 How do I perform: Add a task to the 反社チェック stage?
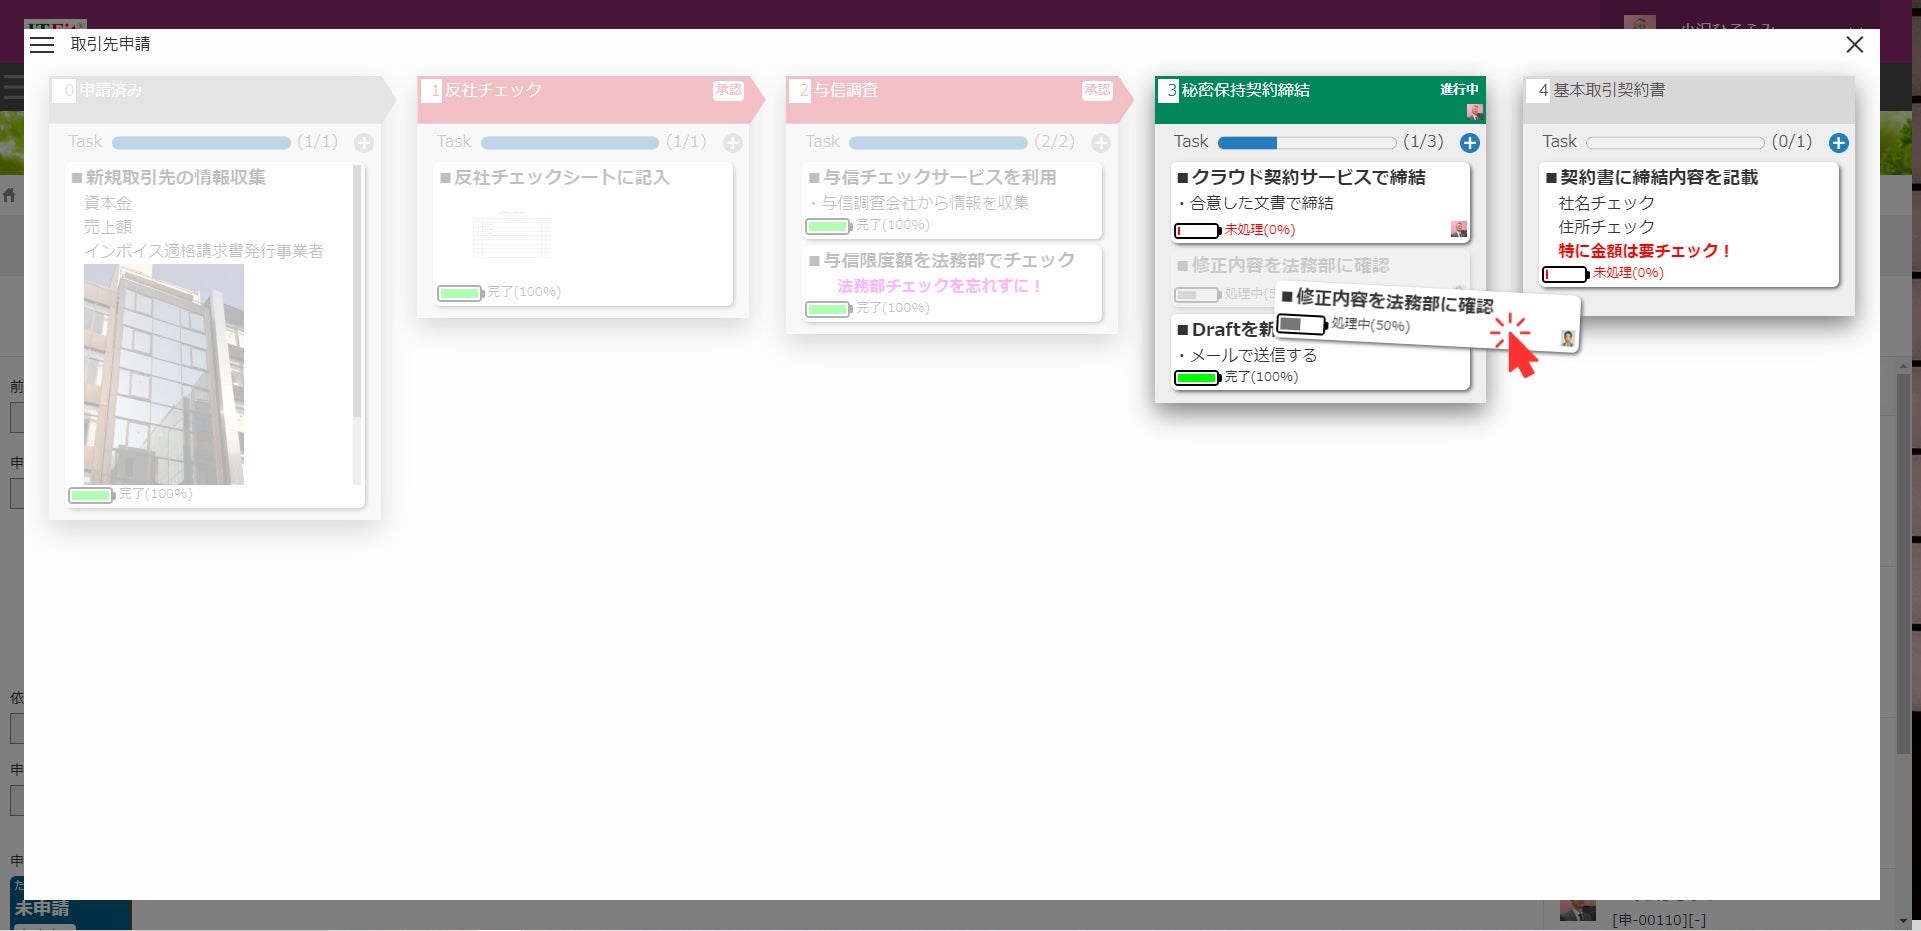point(733,143)
